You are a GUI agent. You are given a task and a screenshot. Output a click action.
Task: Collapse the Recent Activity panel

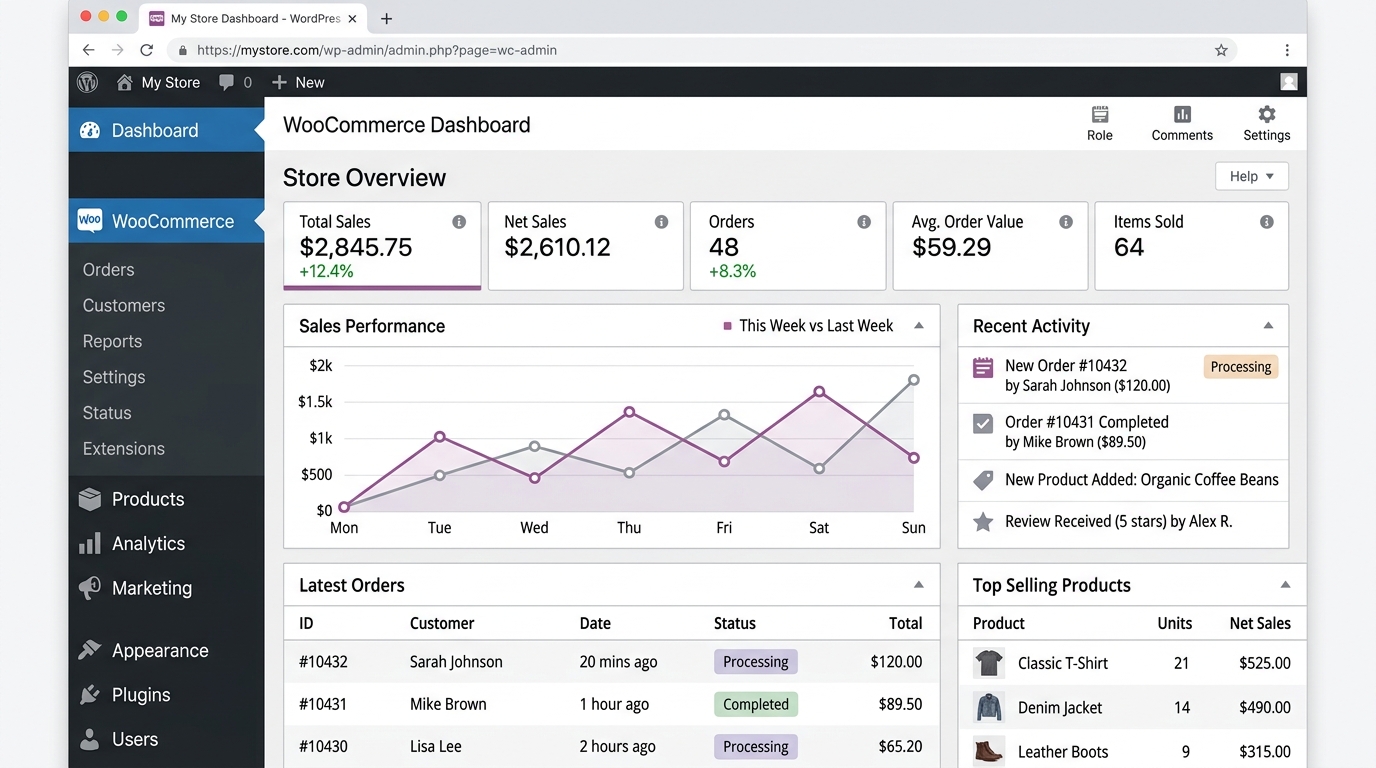point(1268,325)
